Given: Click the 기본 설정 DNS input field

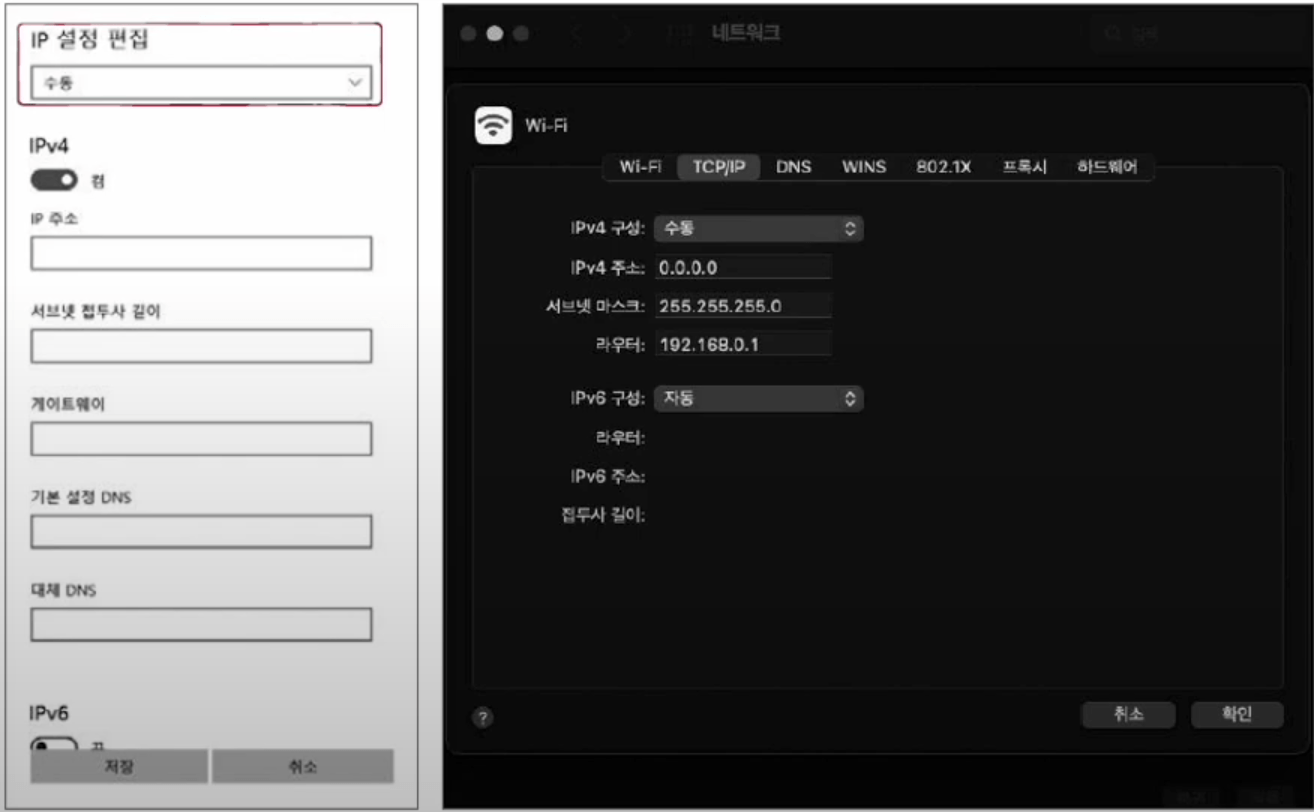Looking at the screenshot, I should [201, 532].
